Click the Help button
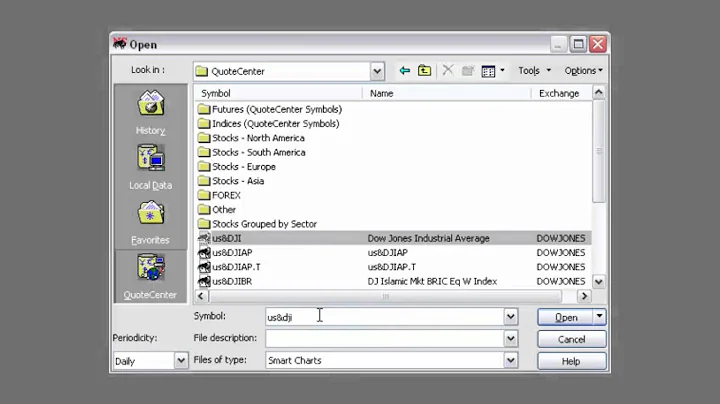 point(572,361)
